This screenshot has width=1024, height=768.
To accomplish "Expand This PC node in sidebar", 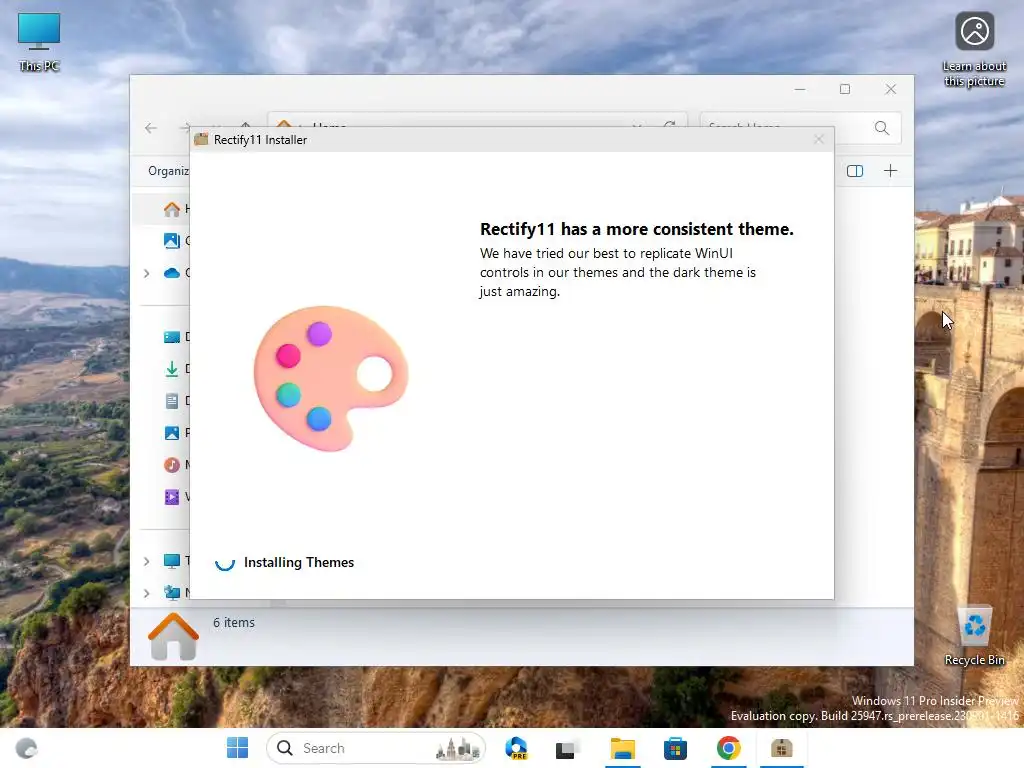I will click(x=147, y=560).
